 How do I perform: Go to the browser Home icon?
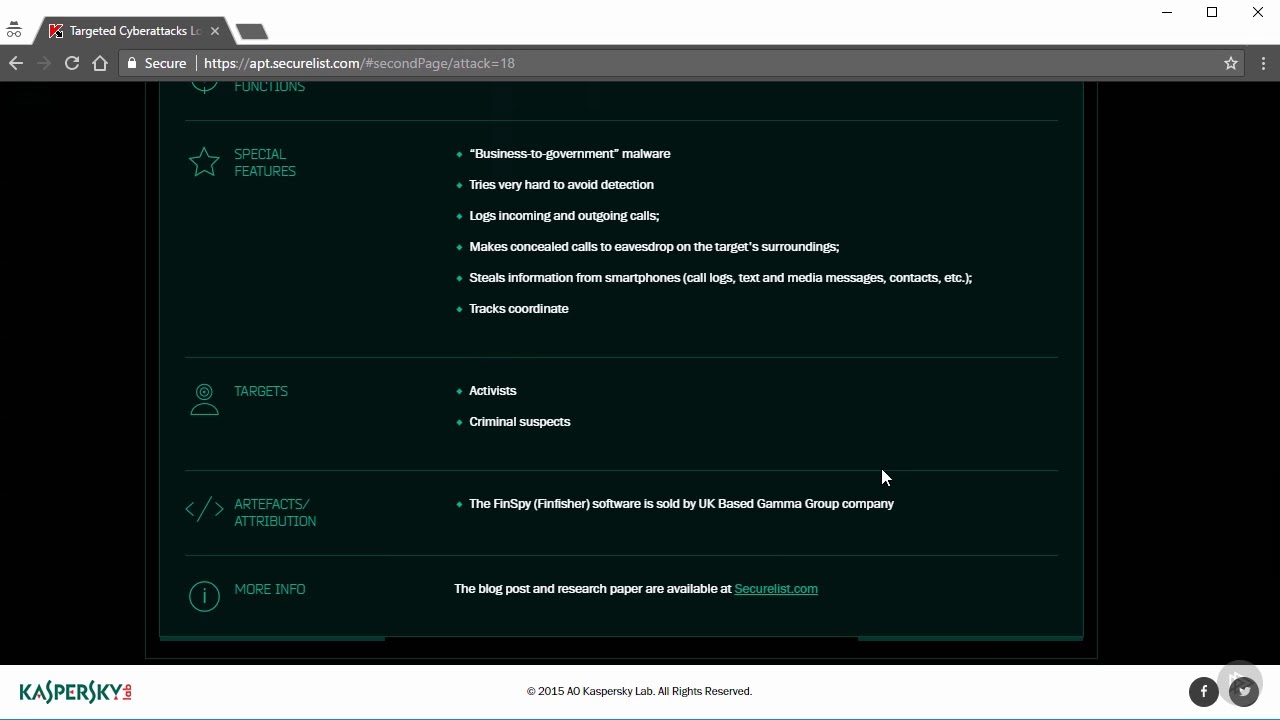pos(100,63)
